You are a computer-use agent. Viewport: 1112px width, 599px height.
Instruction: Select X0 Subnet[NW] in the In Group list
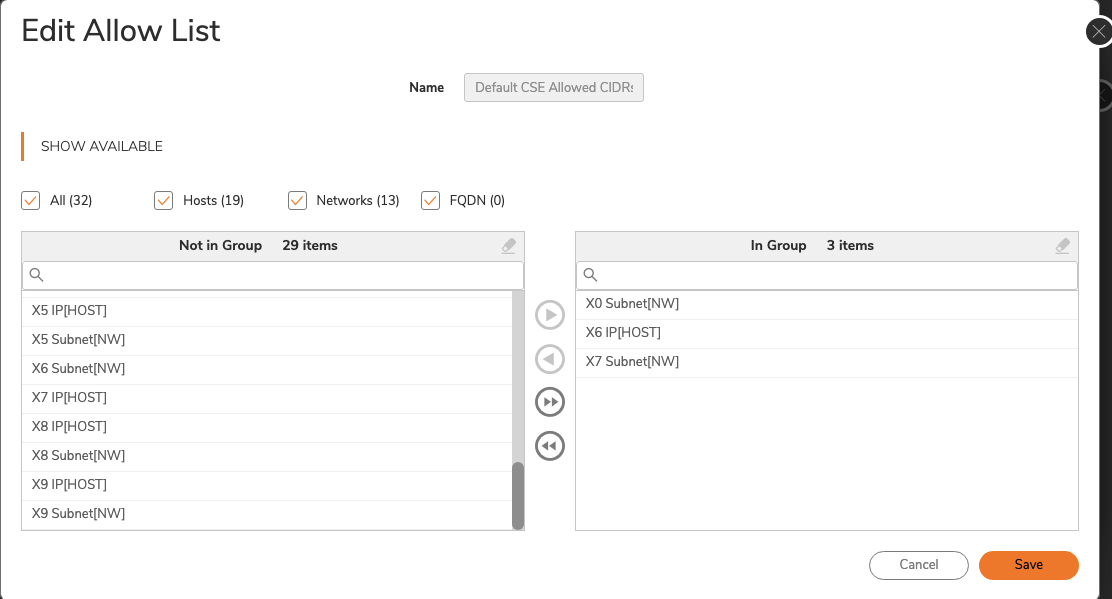tap(632, 304)
